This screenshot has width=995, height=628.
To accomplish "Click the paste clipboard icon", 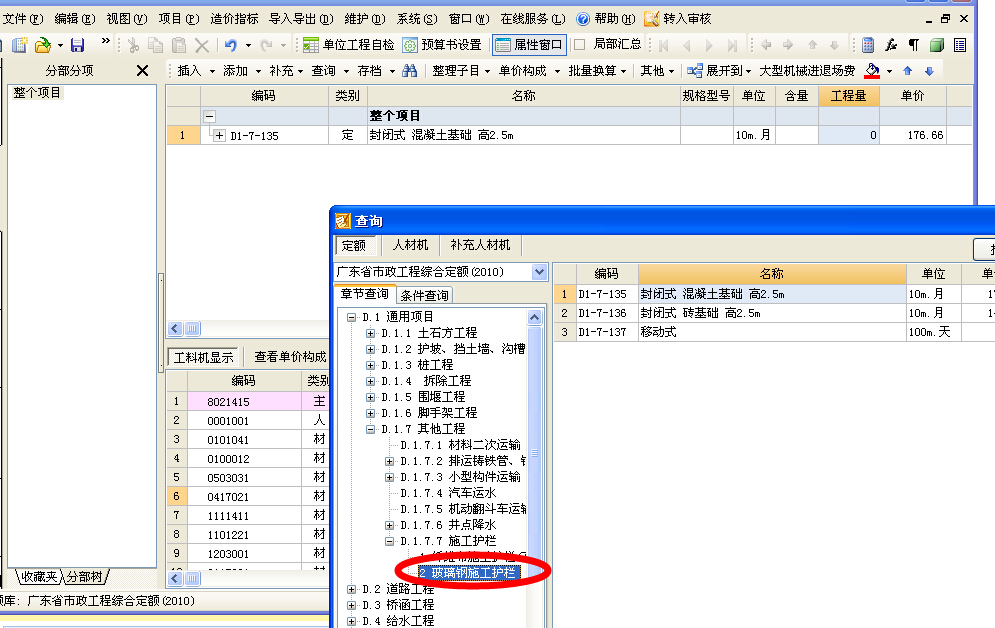I will tap(179, 45).
